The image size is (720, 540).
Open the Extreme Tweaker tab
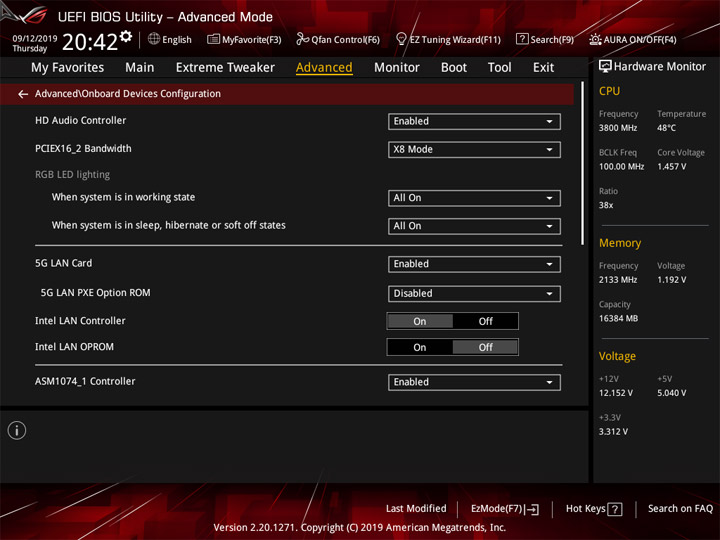[x=225, y=68]
